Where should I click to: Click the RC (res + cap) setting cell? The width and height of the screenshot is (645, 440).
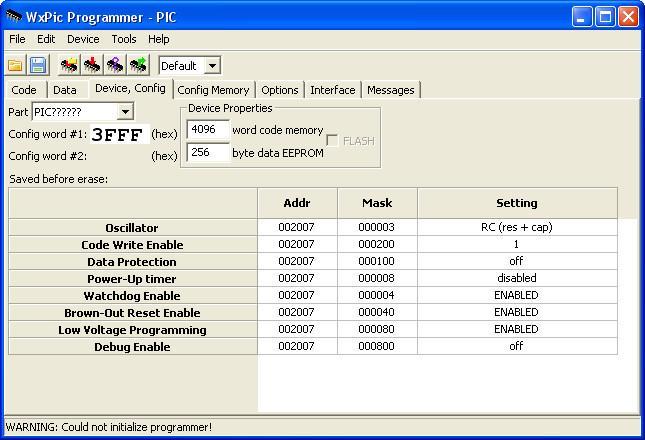(517, 227)
